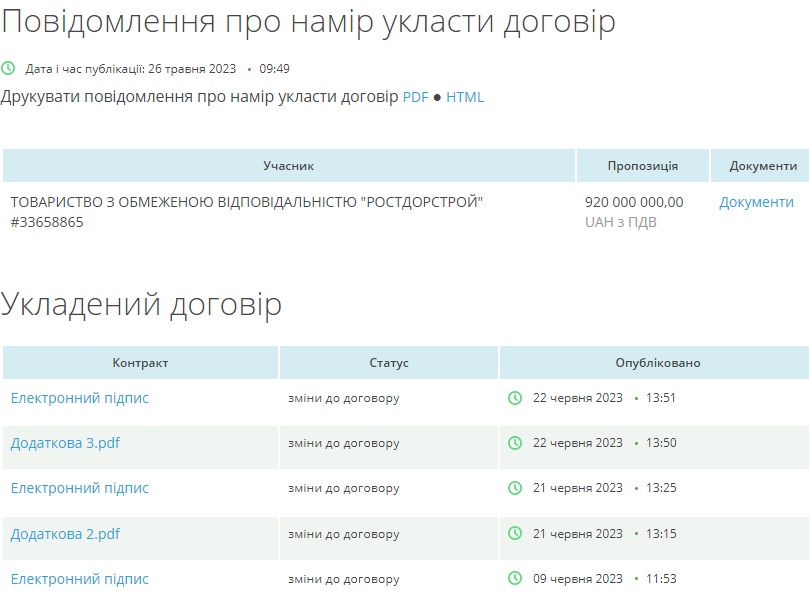Screen dimensions: 809x595
Task: Click the heading Укладений договір
Action: click(x=141, y=304)
